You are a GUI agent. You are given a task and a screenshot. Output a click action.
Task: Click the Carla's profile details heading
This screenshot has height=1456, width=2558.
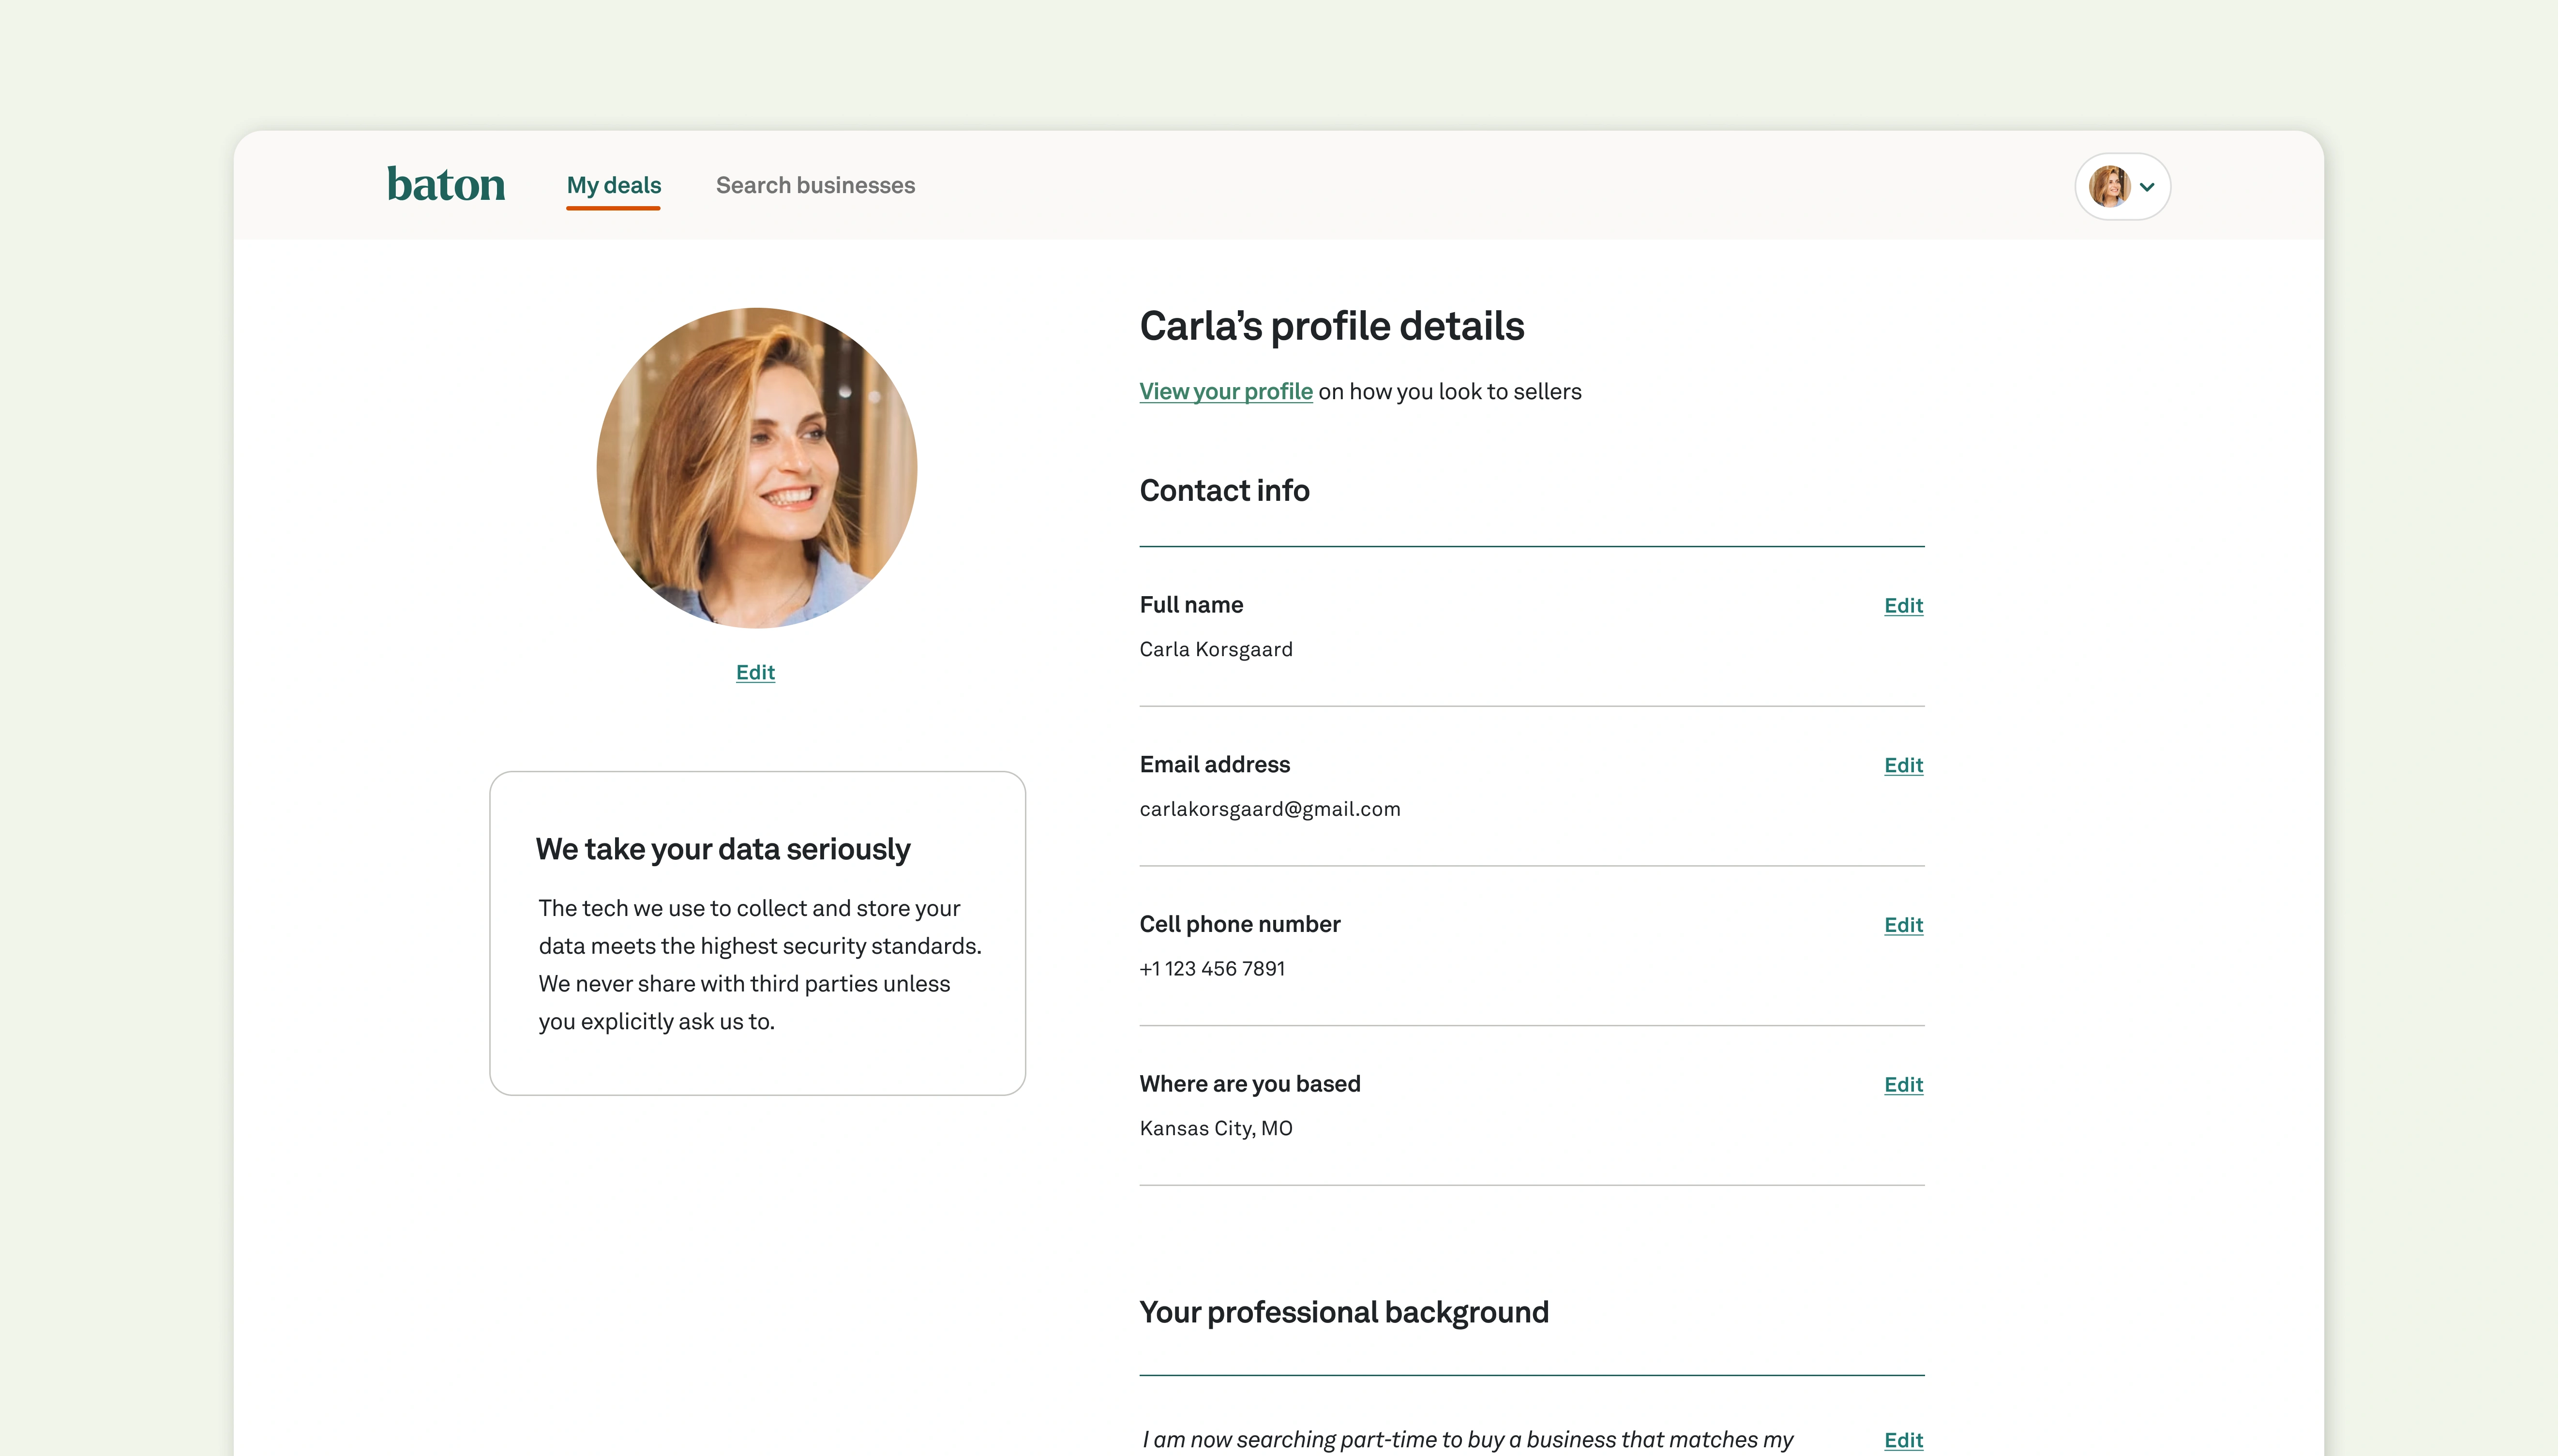(x=1332, y=325)
